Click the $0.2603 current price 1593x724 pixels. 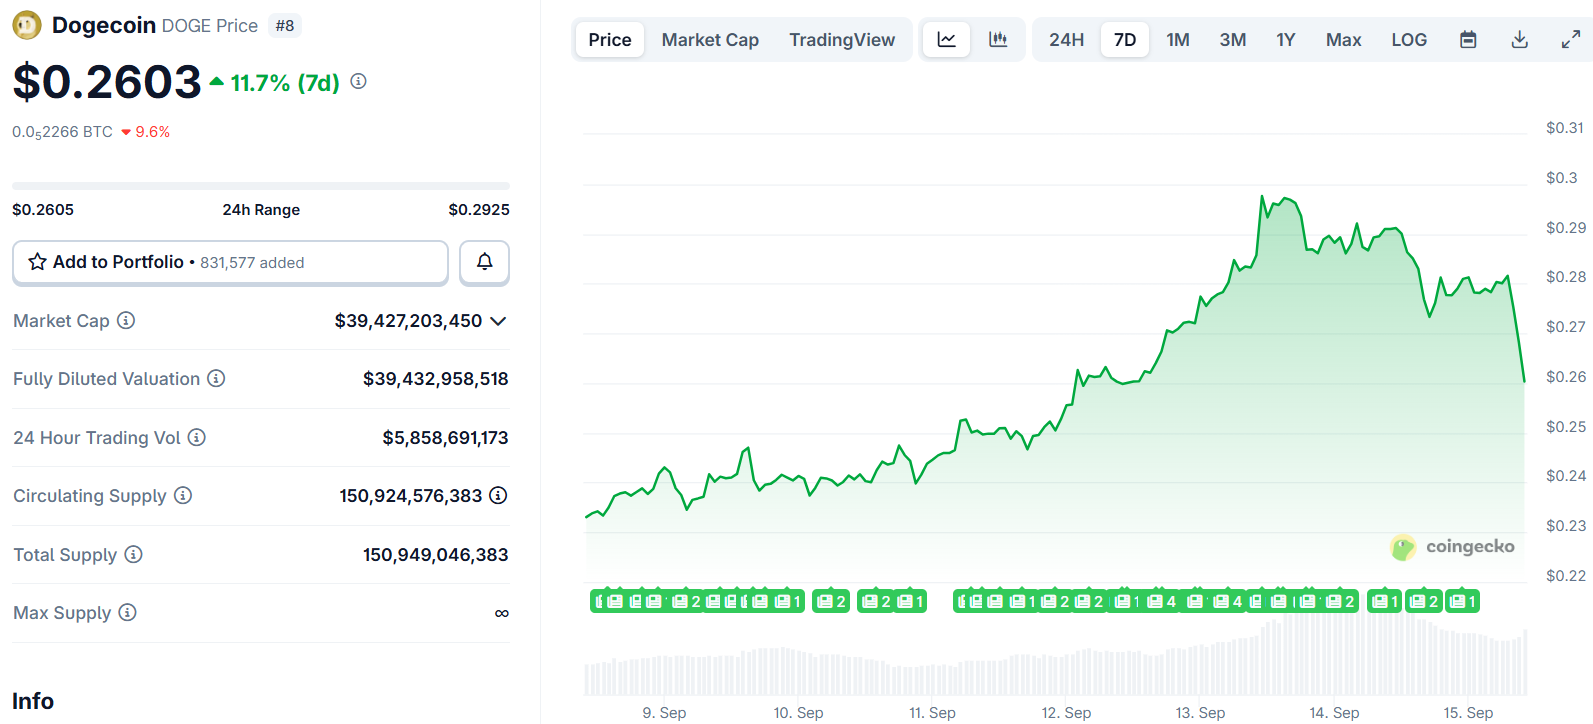click(107, 82)
